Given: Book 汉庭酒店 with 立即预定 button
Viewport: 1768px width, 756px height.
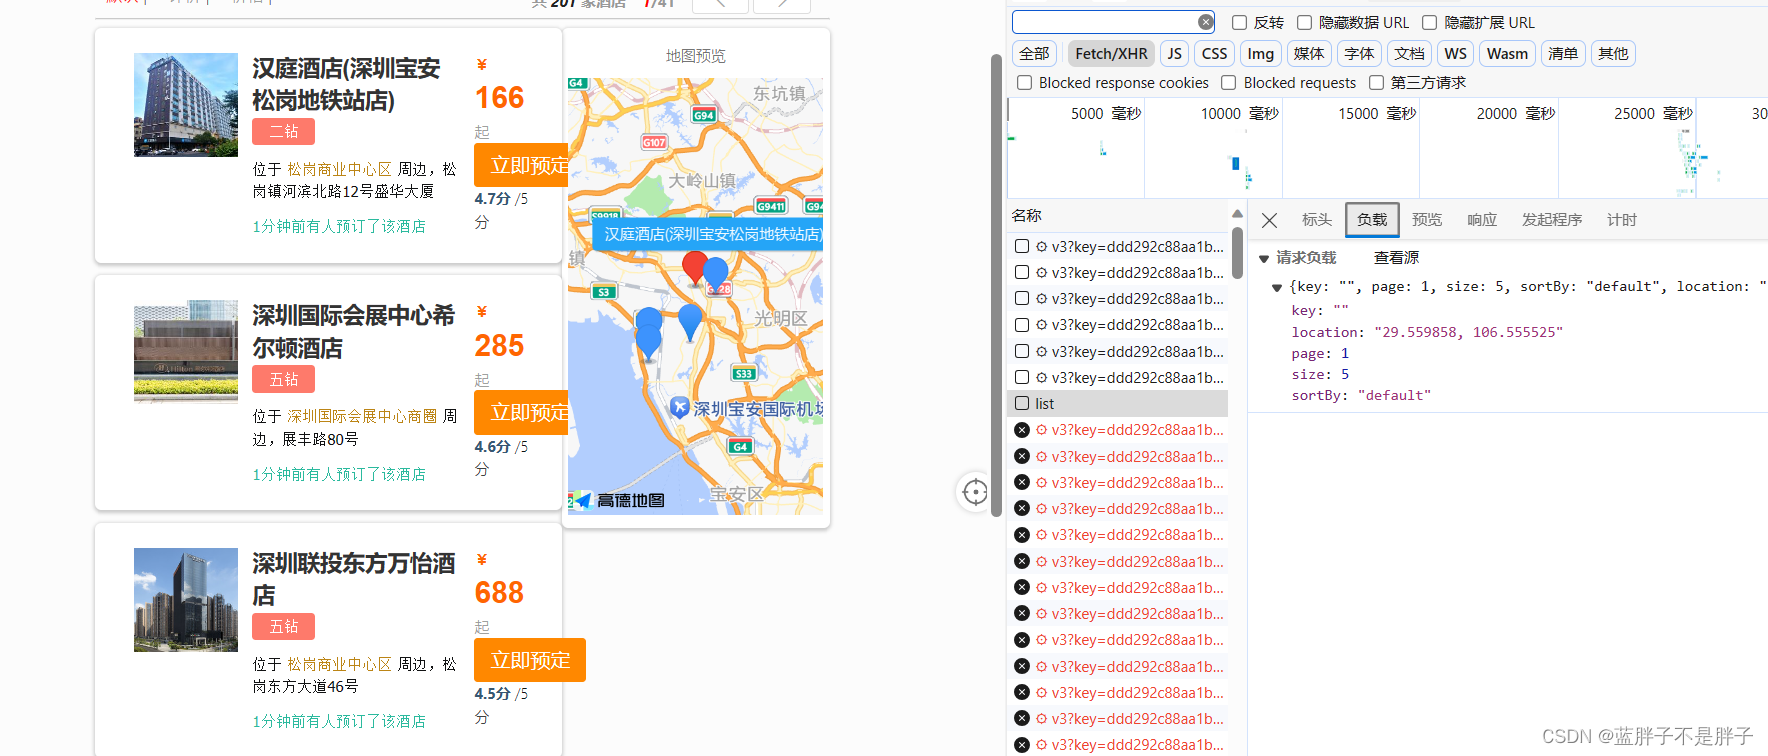Looking at the screenshot, I should coord(521,165).
